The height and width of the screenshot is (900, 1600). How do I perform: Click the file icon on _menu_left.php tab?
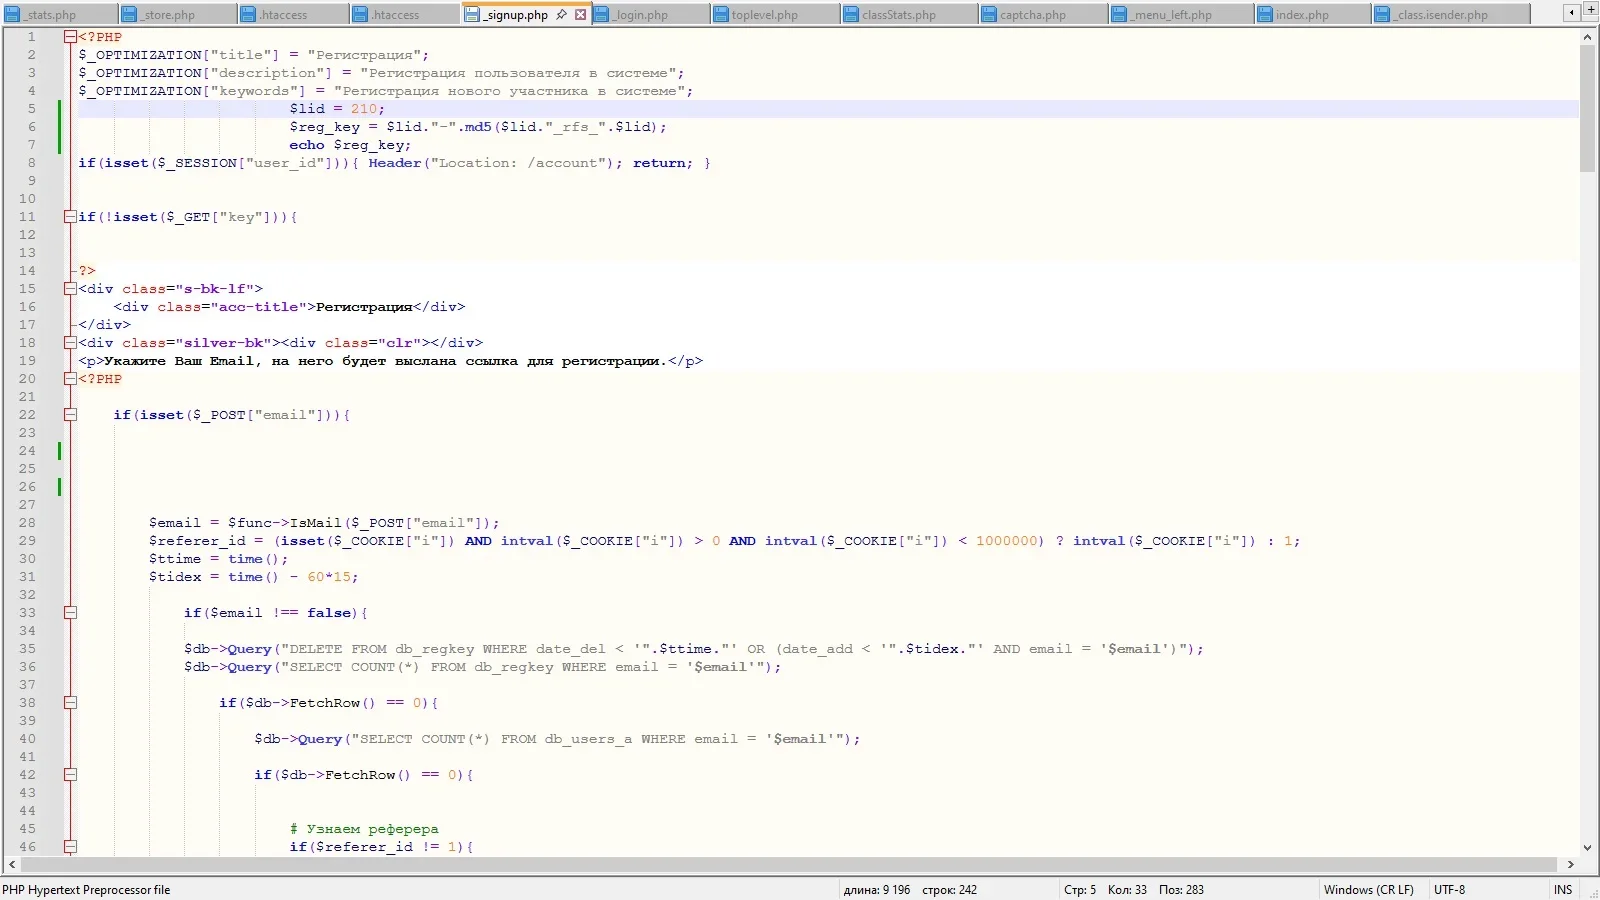coord(1120,15)
